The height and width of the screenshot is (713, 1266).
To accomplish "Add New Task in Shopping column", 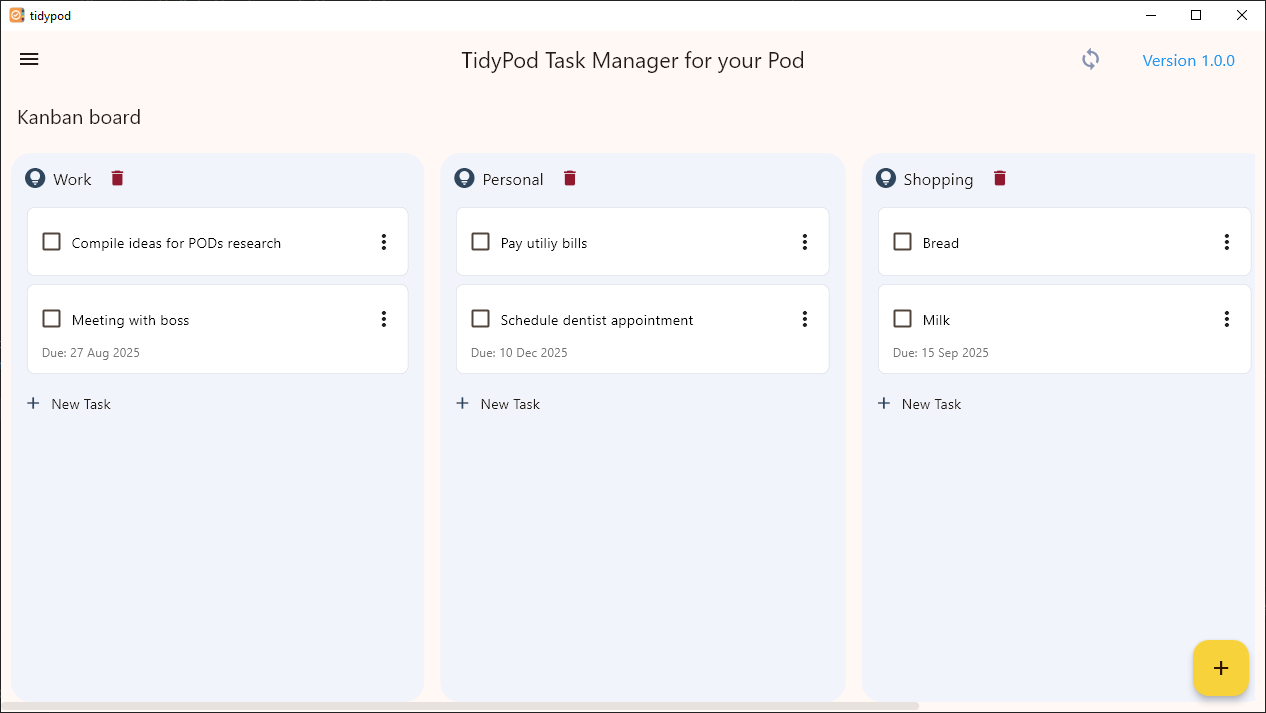I will [919, 404].
